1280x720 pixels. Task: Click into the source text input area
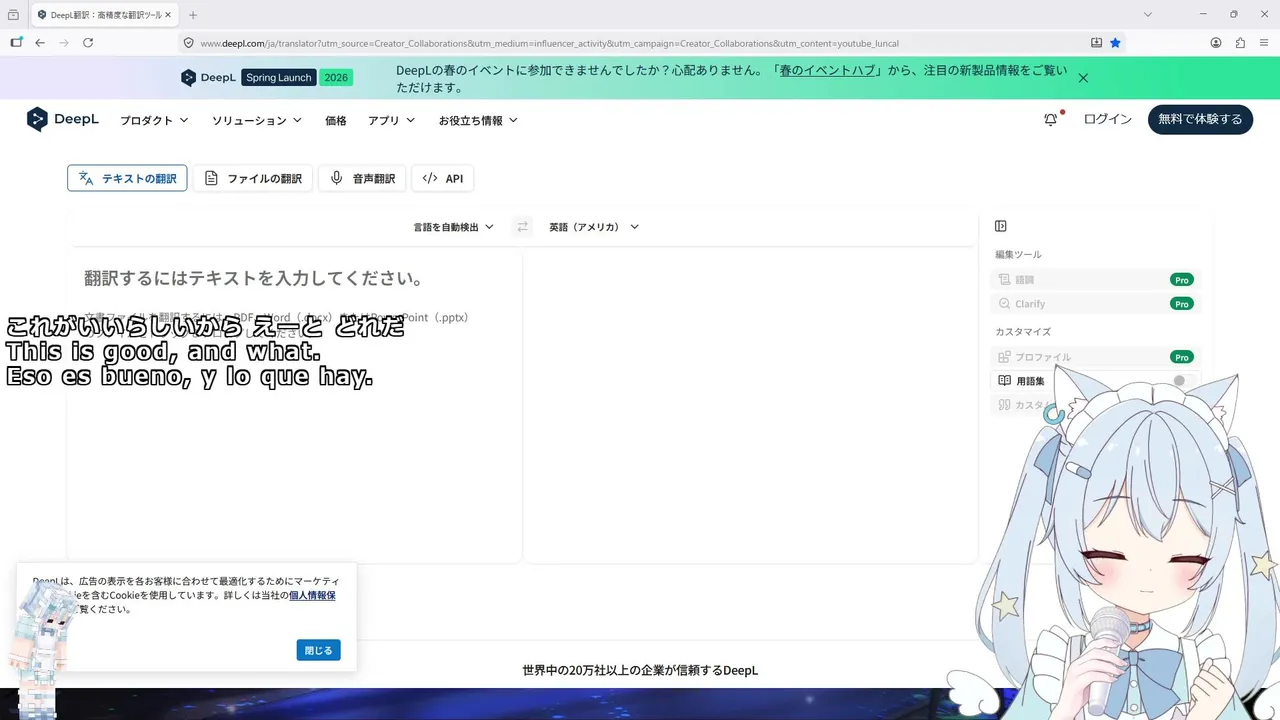tap(295, 406)
